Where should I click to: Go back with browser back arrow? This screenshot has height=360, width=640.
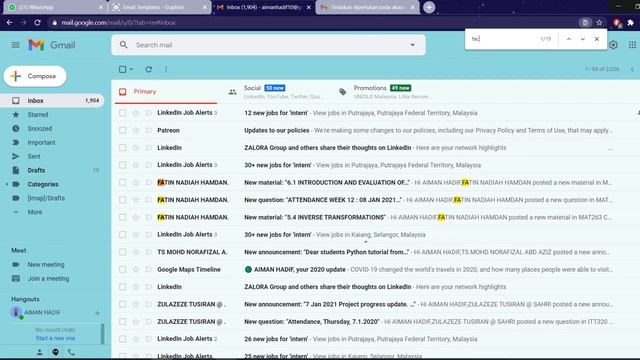tap(9, 23)
